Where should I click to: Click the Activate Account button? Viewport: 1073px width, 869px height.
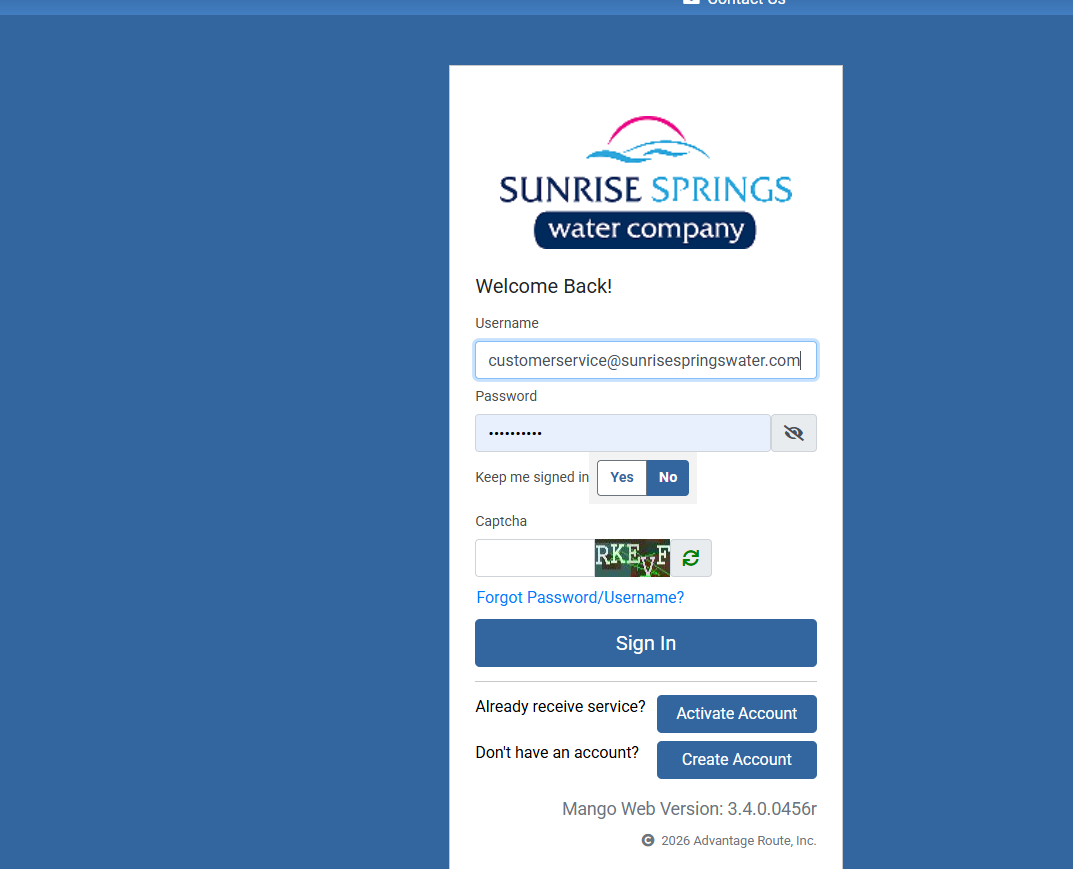pos(736,714)
